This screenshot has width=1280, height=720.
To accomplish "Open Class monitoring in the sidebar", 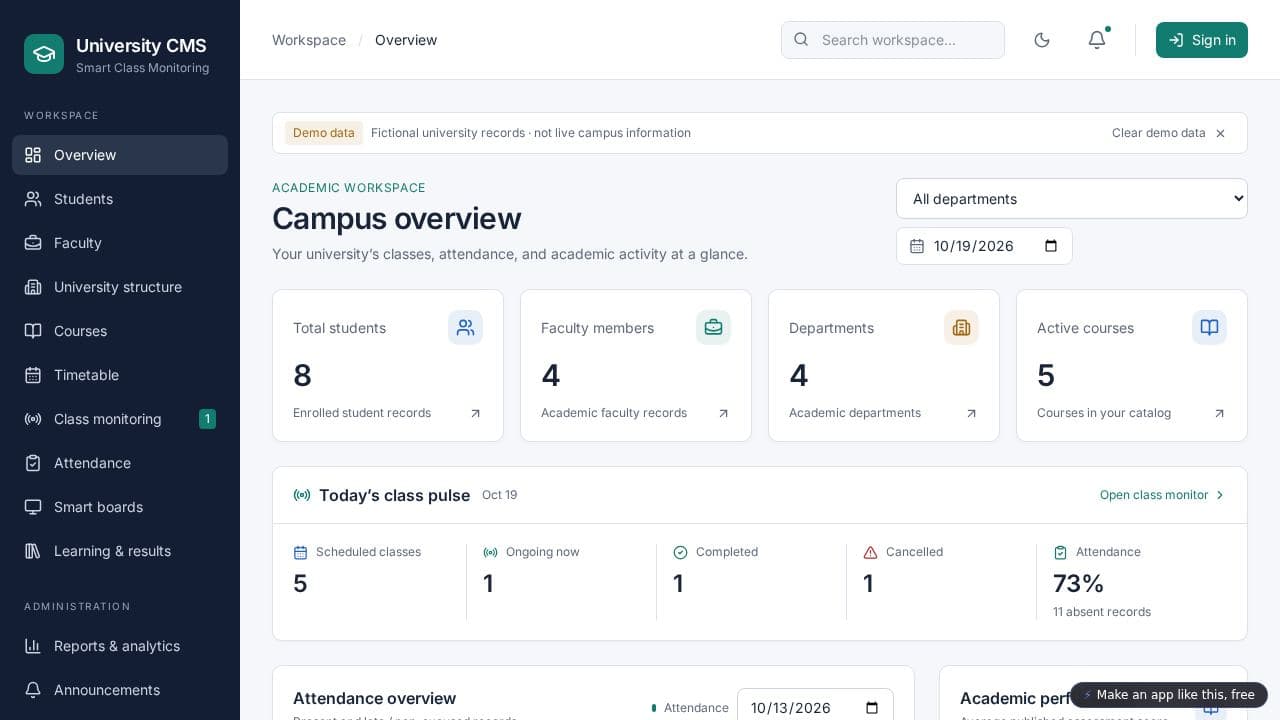I will click(120, 419).
